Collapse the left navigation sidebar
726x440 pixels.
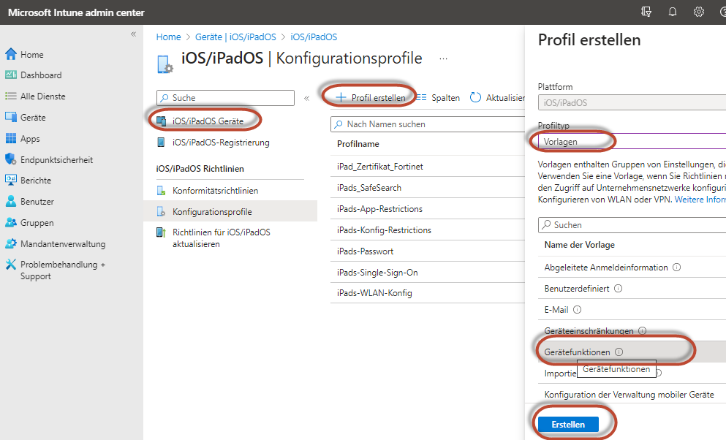tap(133, 34)
